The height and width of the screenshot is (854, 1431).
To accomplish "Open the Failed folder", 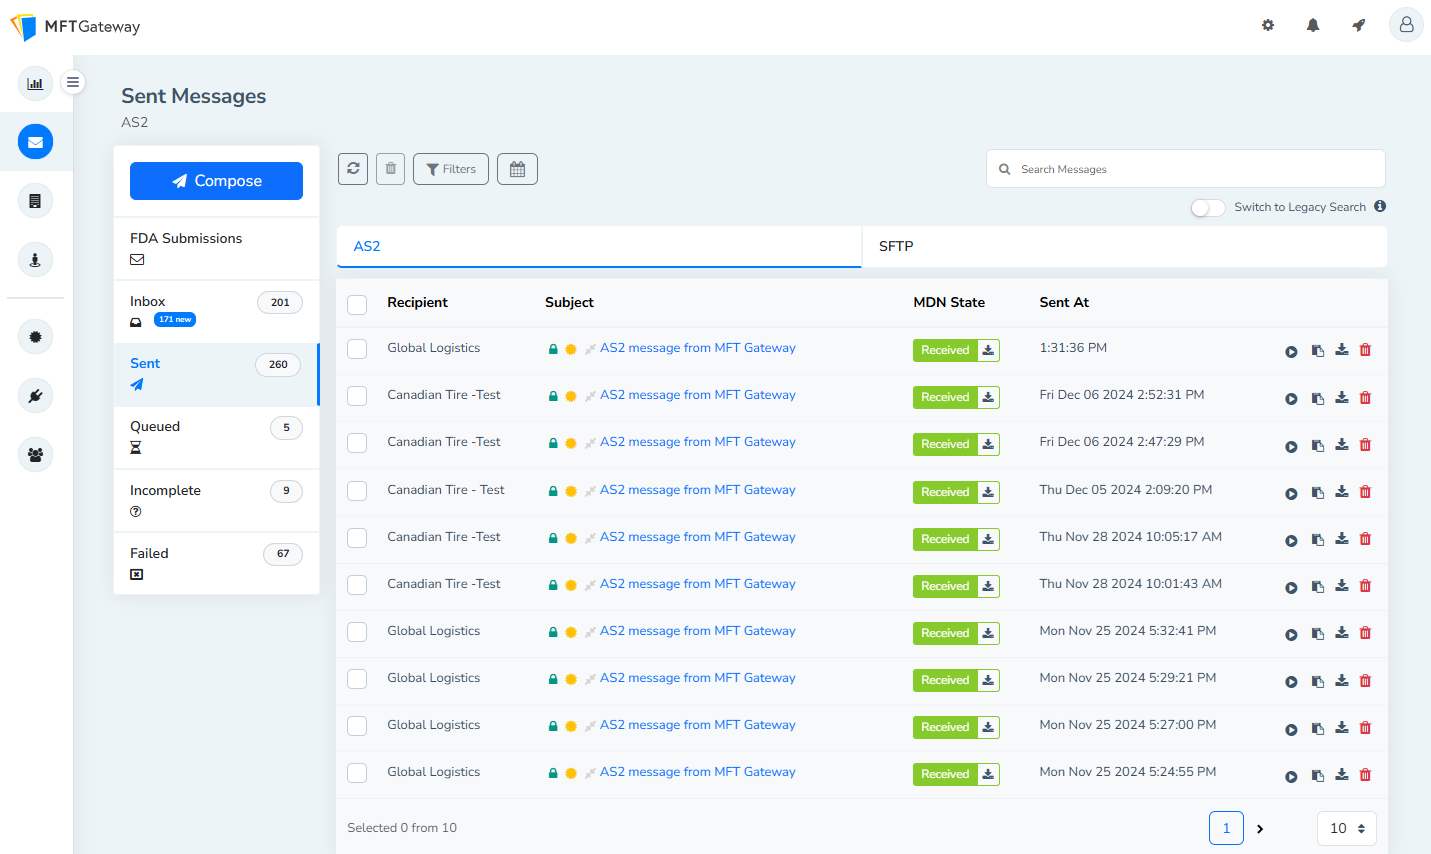I will tap(216, 563).
